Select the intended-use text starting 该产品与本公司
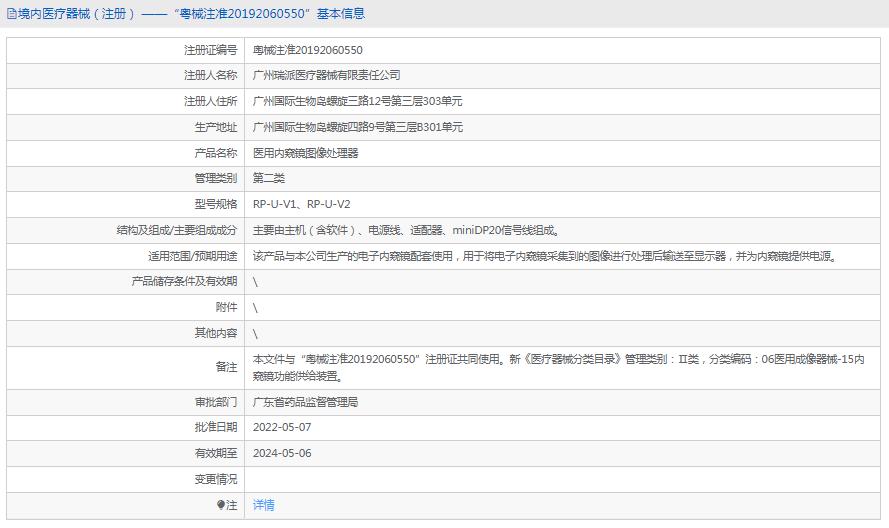Screen dimensions: 889x528 [545, 256]
